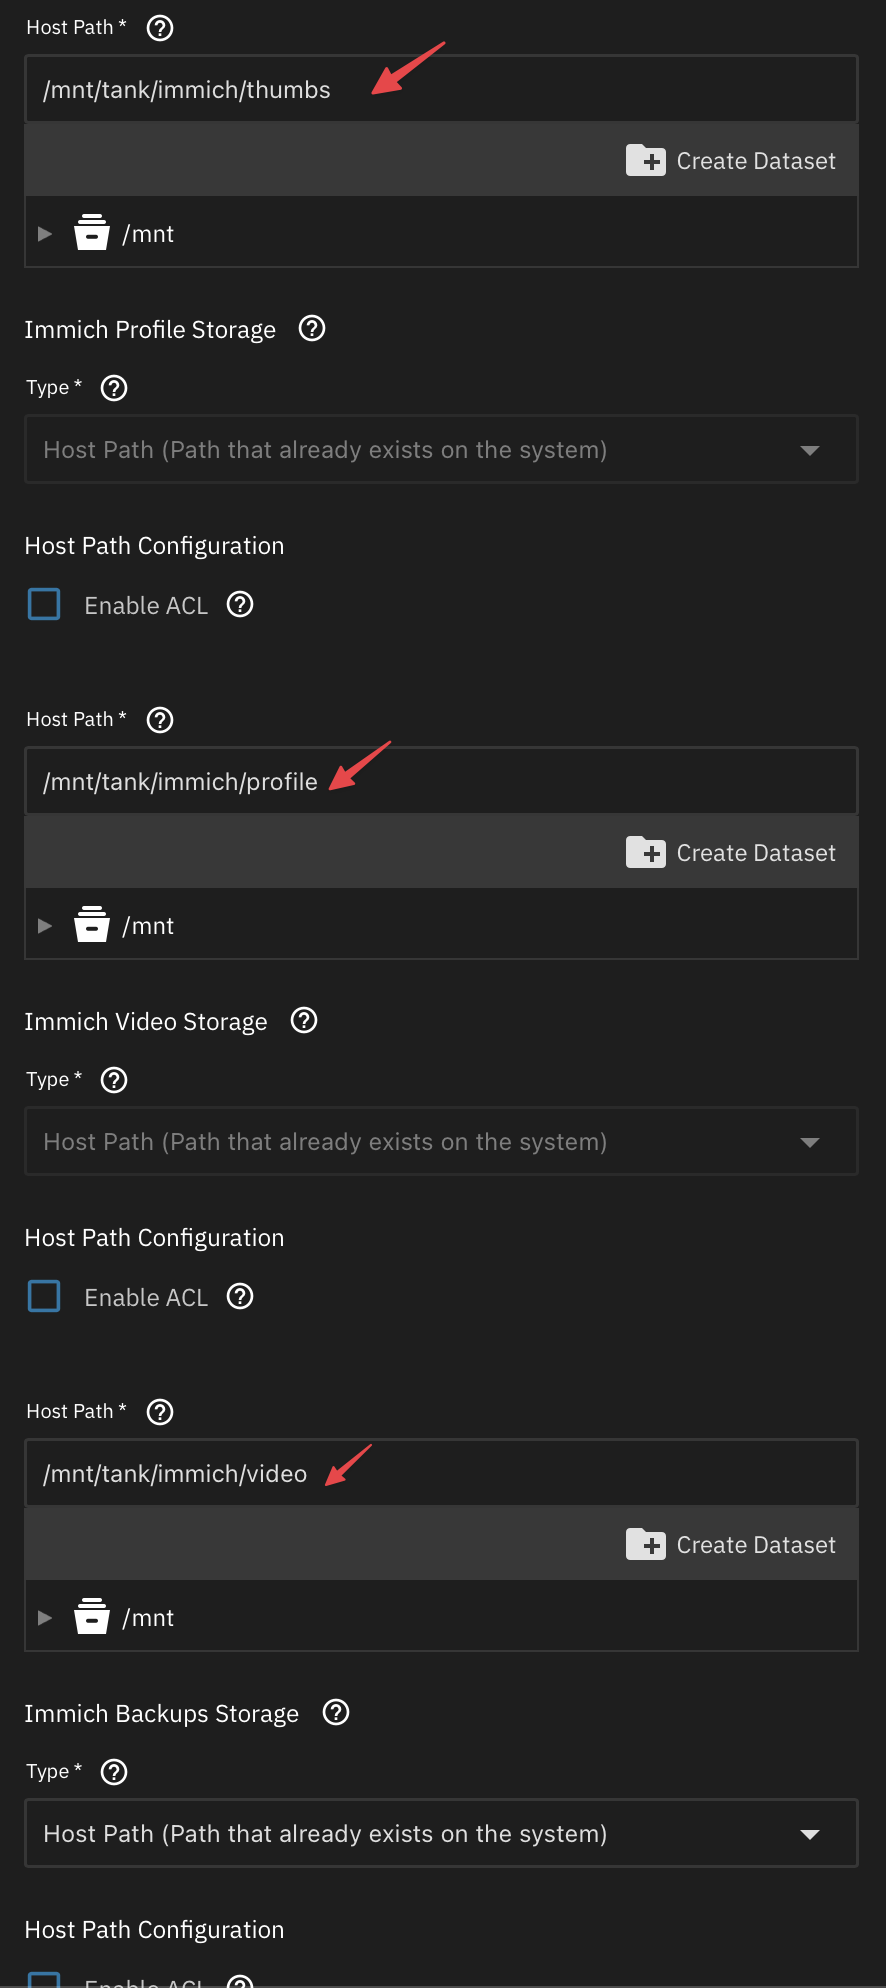This screenshot has width=886, height=1988.
Task: Show help for Immich Profile Storage
Action: (312, 328)
